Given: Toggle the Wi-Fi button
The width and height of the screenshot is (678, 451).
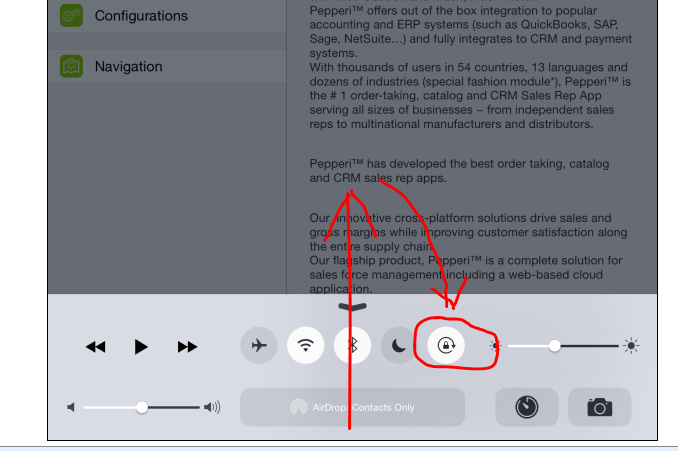Looking at the screenshot, I should tap(305, 345).
